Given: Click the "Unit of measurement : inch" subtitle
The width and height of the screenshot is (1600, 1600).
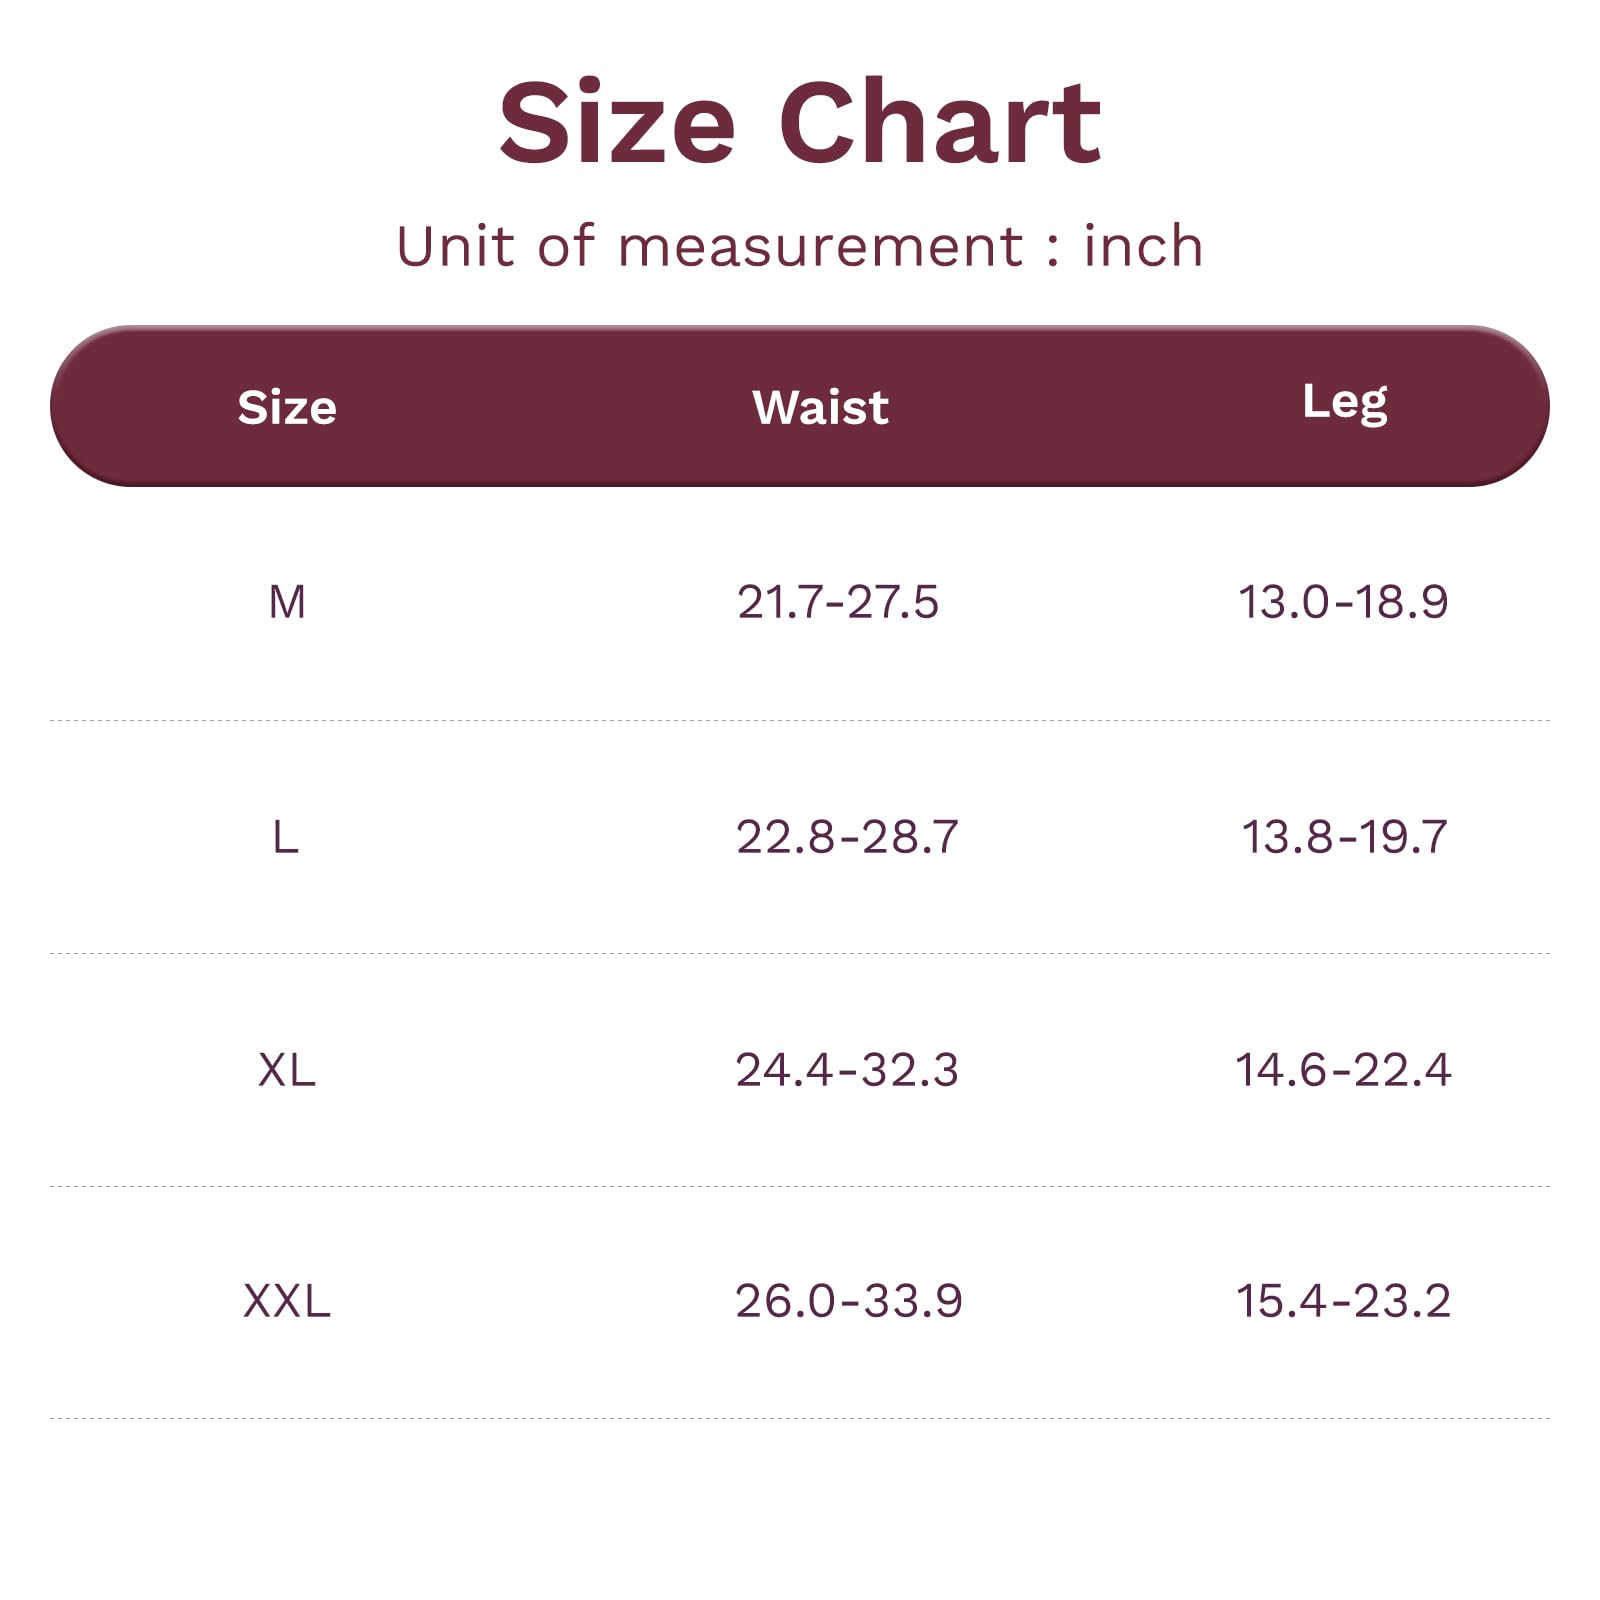Looking at the screenshot, I should coord(800,246).
